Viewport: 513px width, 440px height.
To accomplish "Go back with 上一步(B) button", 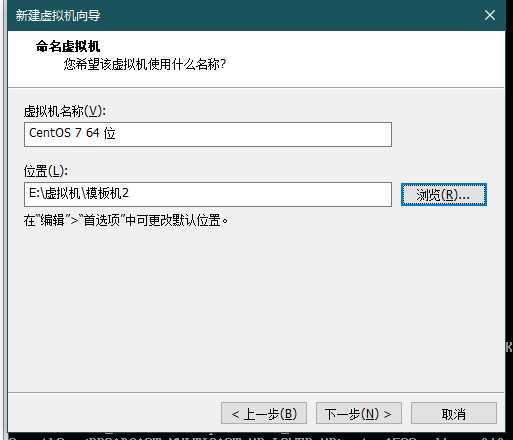I will coord(264,413).
